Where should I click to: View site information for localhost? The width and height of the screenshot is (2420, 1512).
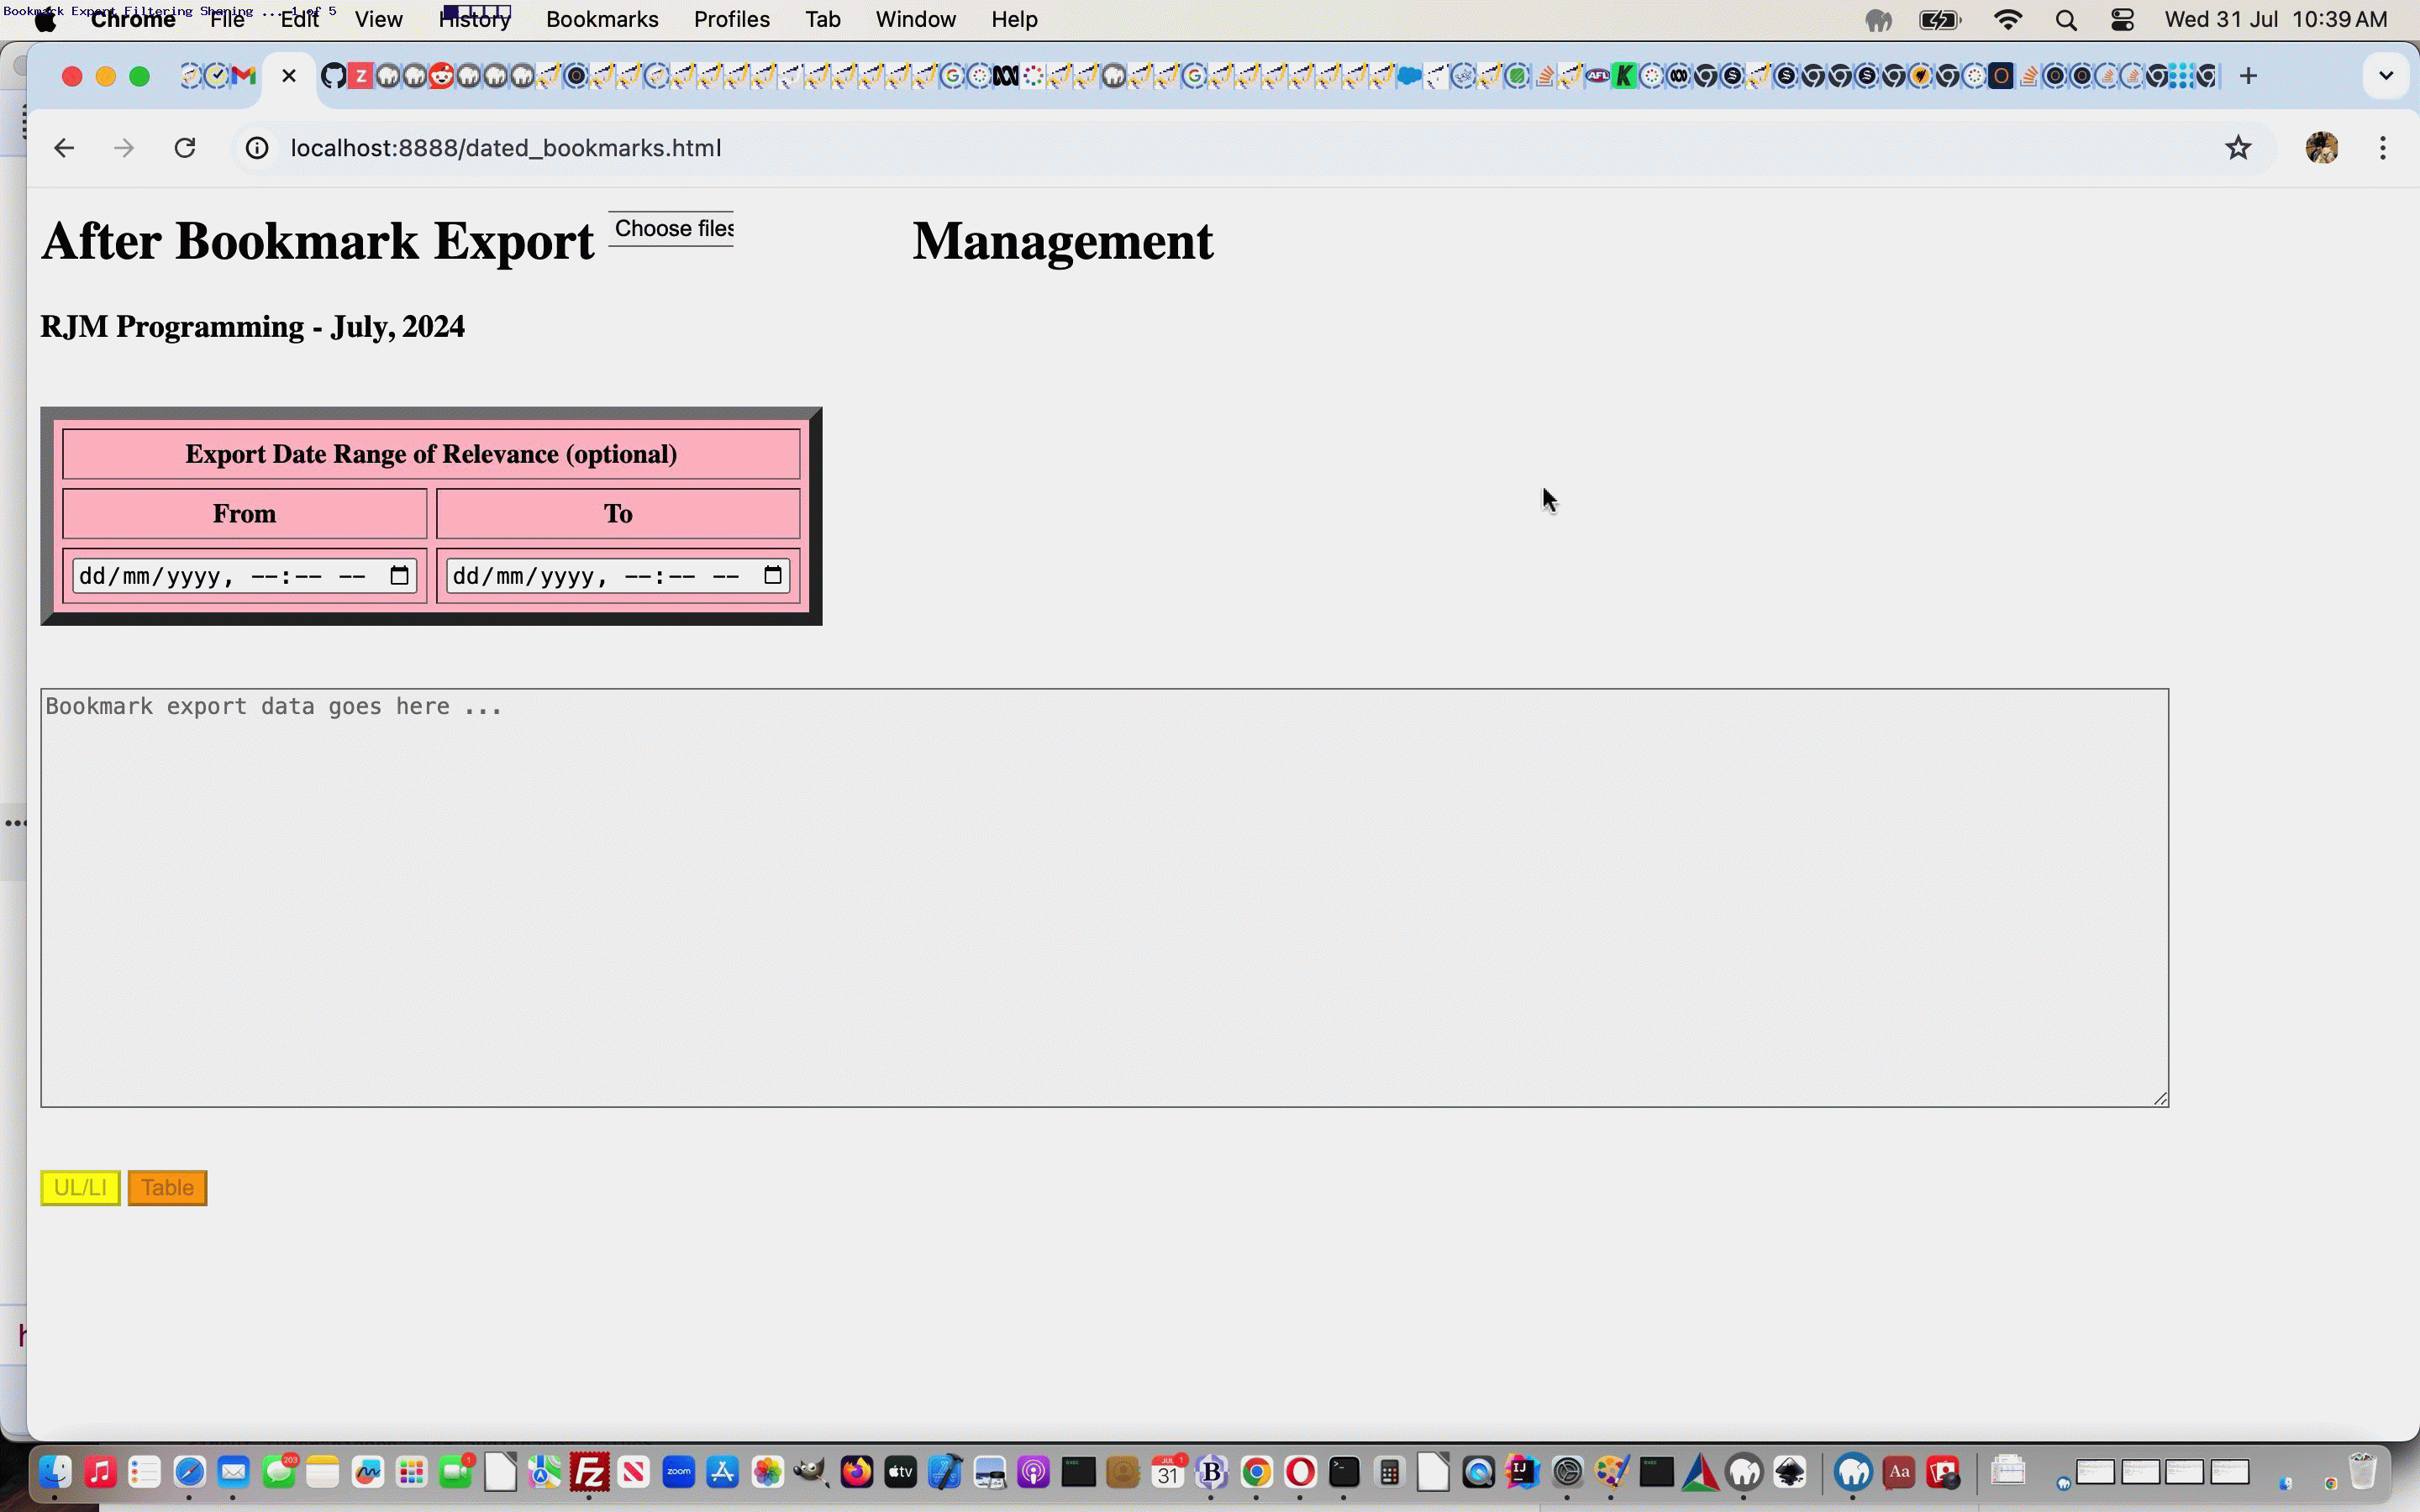[x=257, y=148]
